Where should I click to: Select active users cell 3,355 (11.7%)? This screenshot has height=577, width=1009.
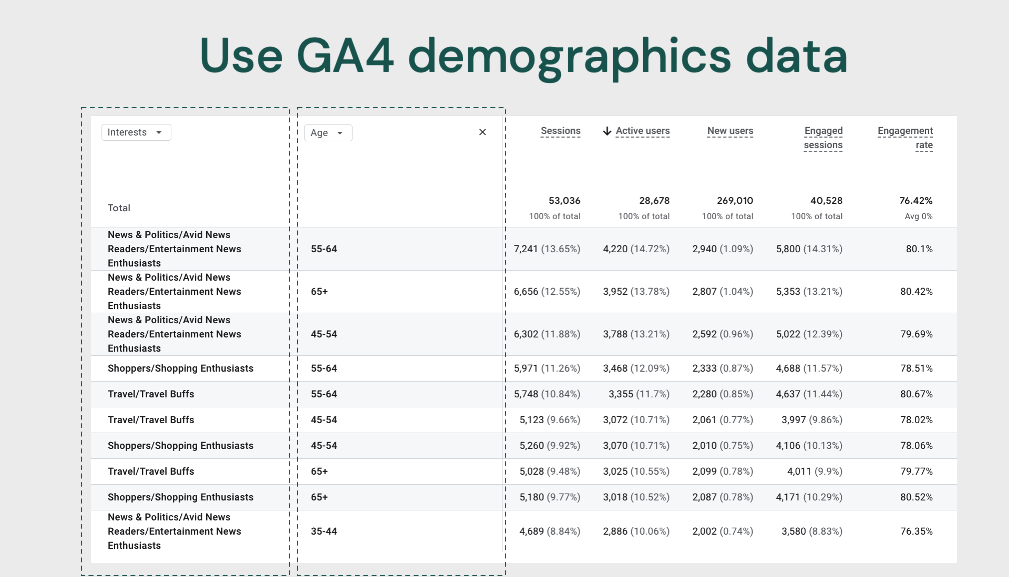pyautogui.click(x=639, y=394)
